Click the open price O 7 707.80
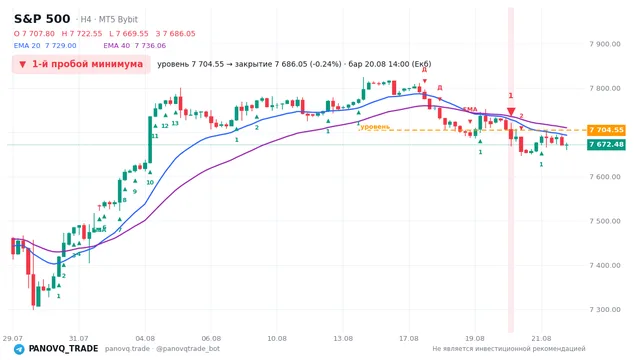This screenshot has width=640, height=360. point(34,33)
